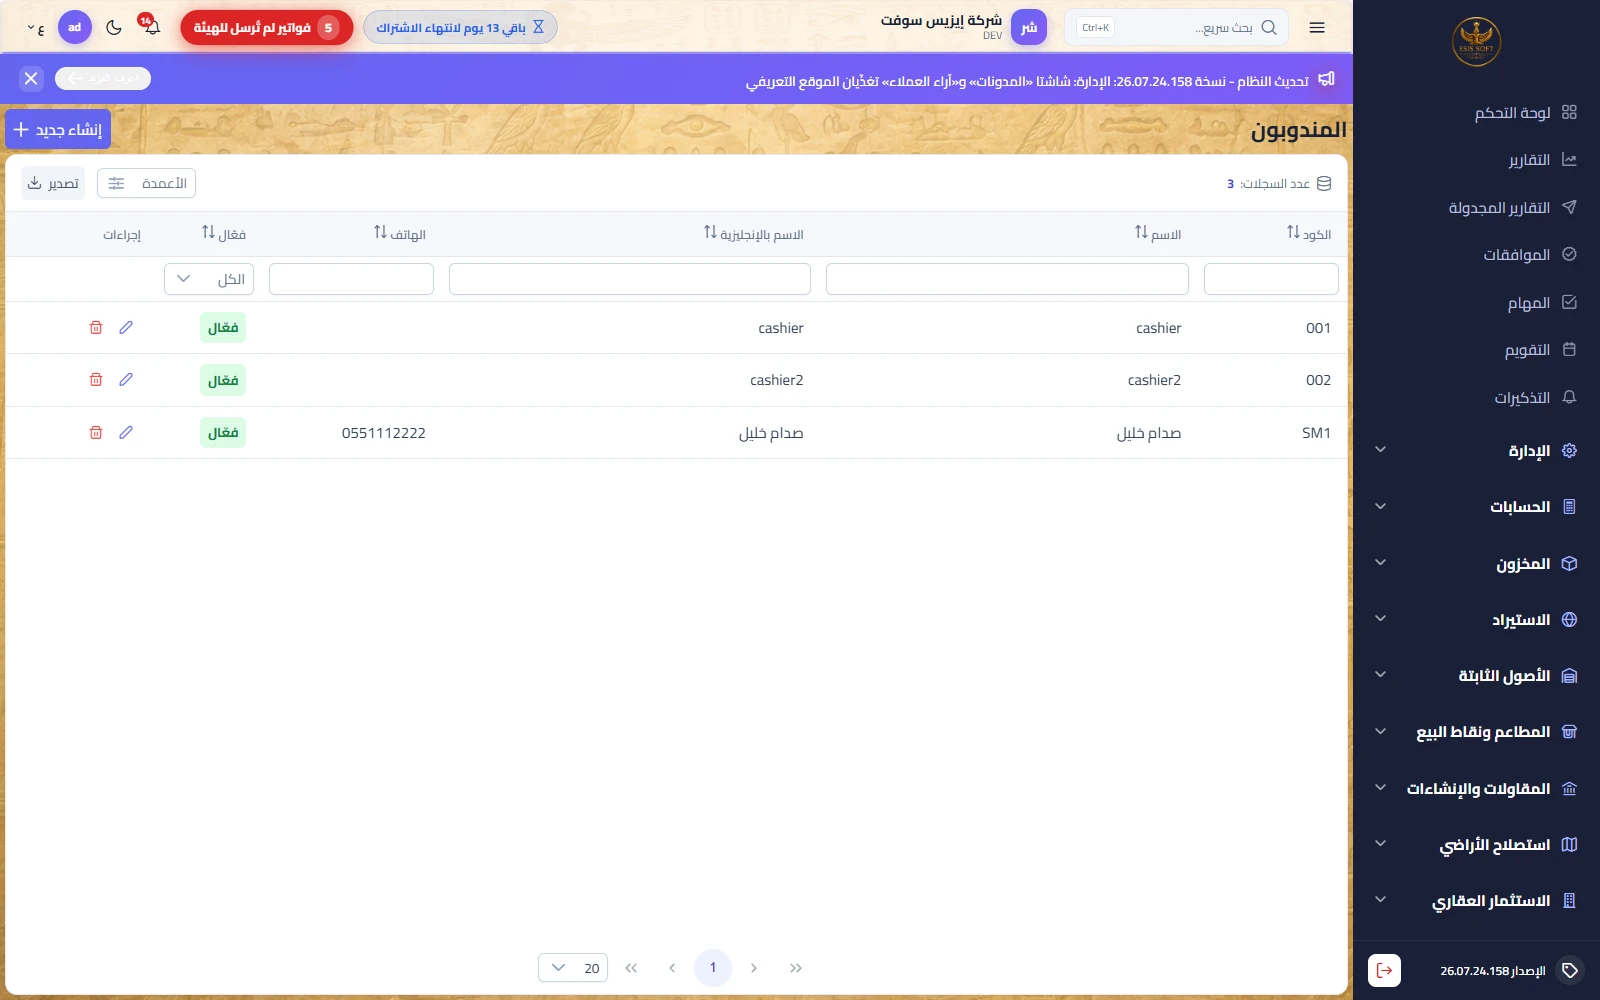1600x1000 pixels.
Task: Click the hamburger menu icon
Action: (x=1317, y=28)
